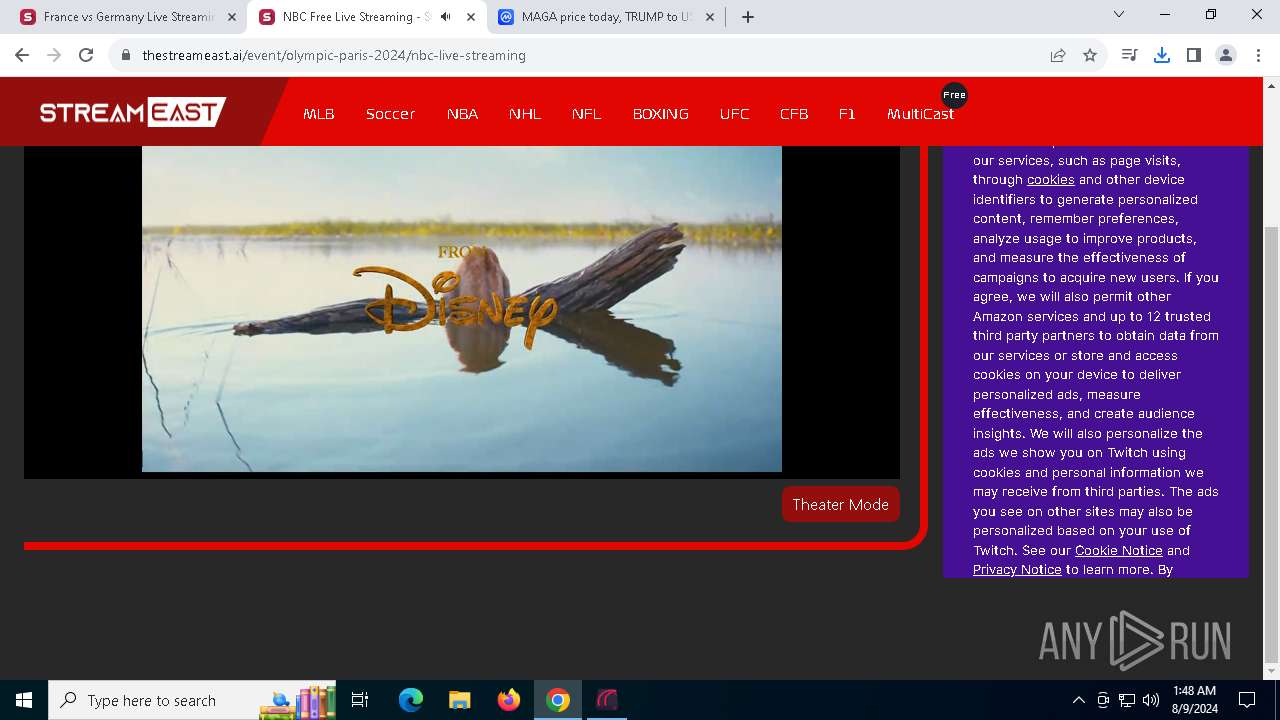Reload the page with the refresh icon
The height and width of the screenshot is (720, 1280).
pyautogui.click(x=86, y=55)
